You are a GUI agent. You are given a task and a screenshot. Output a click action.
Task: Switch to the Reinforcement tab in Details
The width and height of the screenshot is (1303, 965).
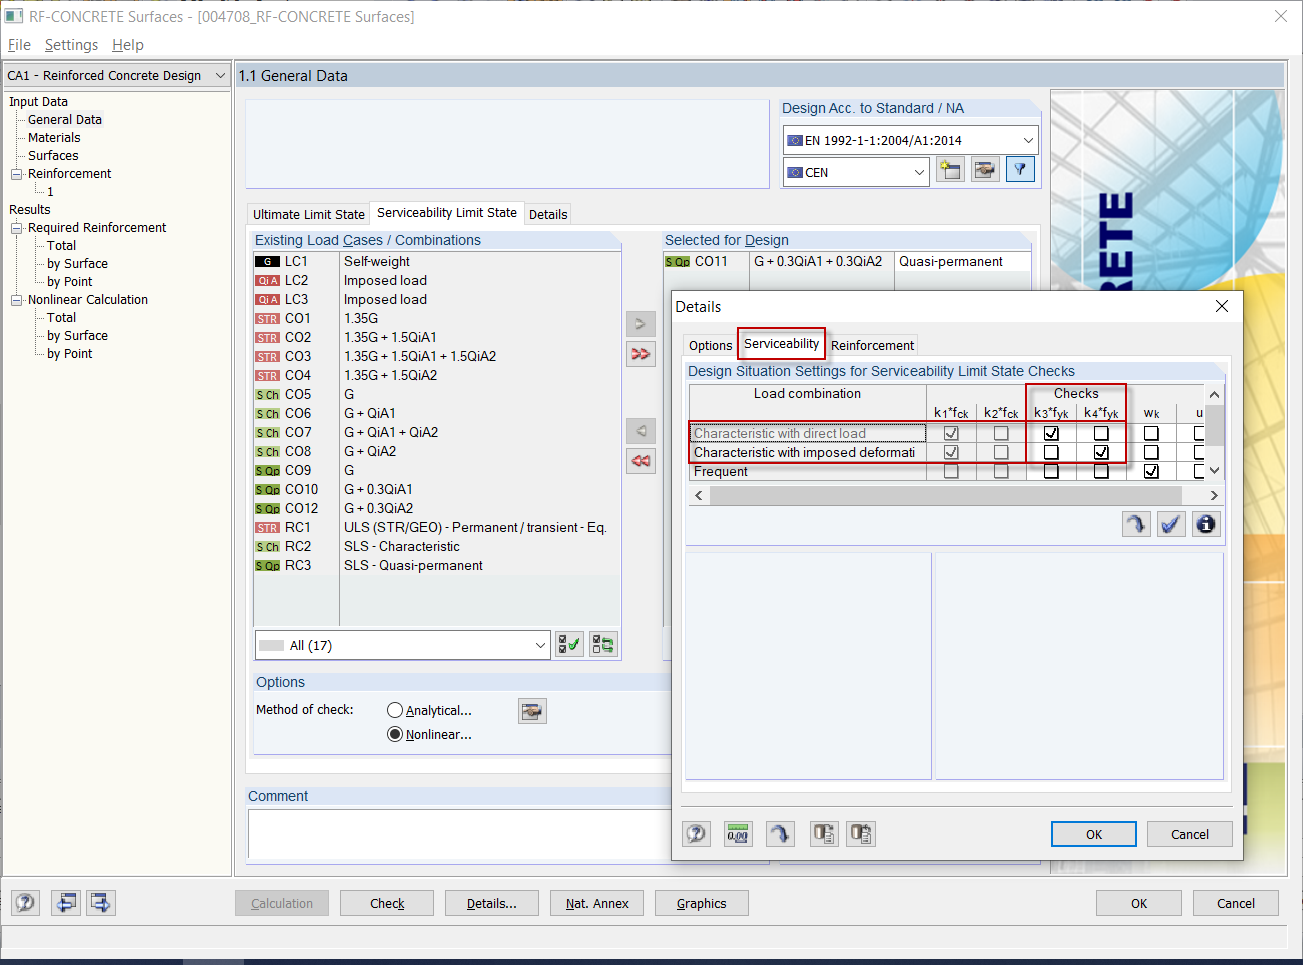pyautogui.click(x=871, y=344)
